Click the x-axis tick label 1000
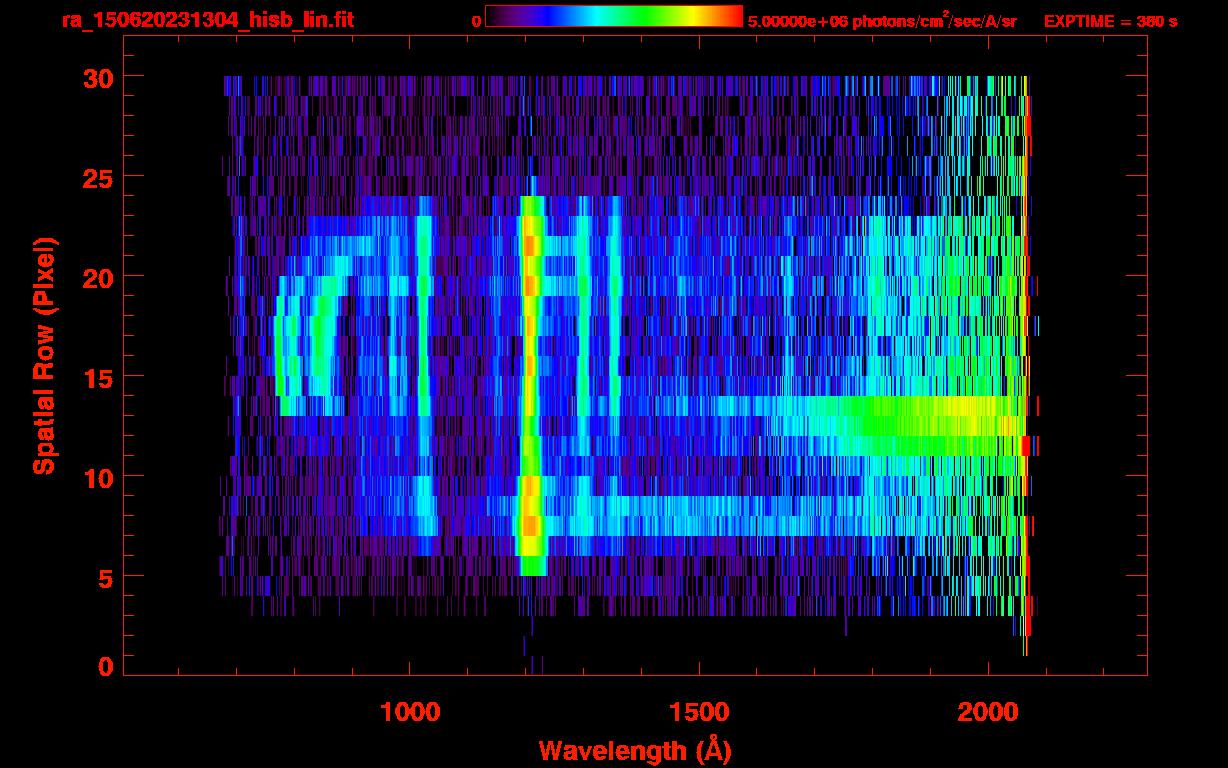 point(410,712)
